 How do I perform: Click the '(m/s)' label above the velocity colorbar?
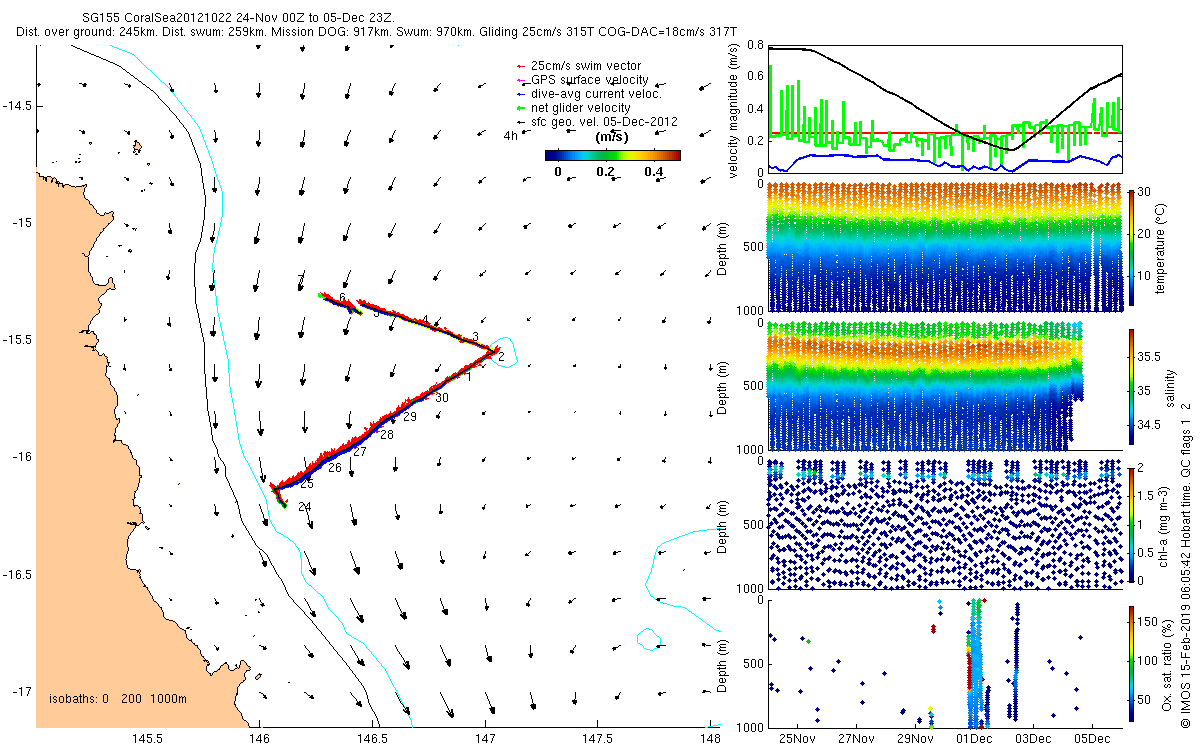coord(612,136)
